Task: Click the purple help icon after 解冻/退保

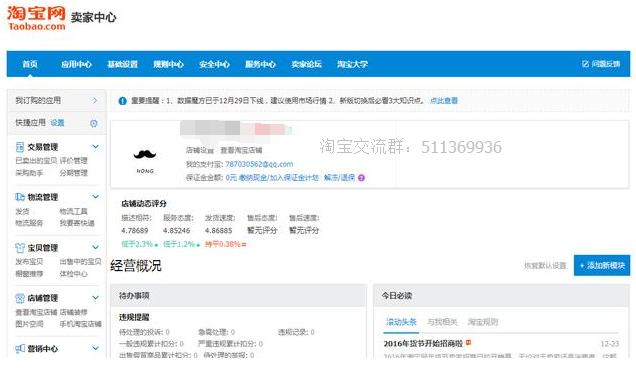Action: [361, 178]
